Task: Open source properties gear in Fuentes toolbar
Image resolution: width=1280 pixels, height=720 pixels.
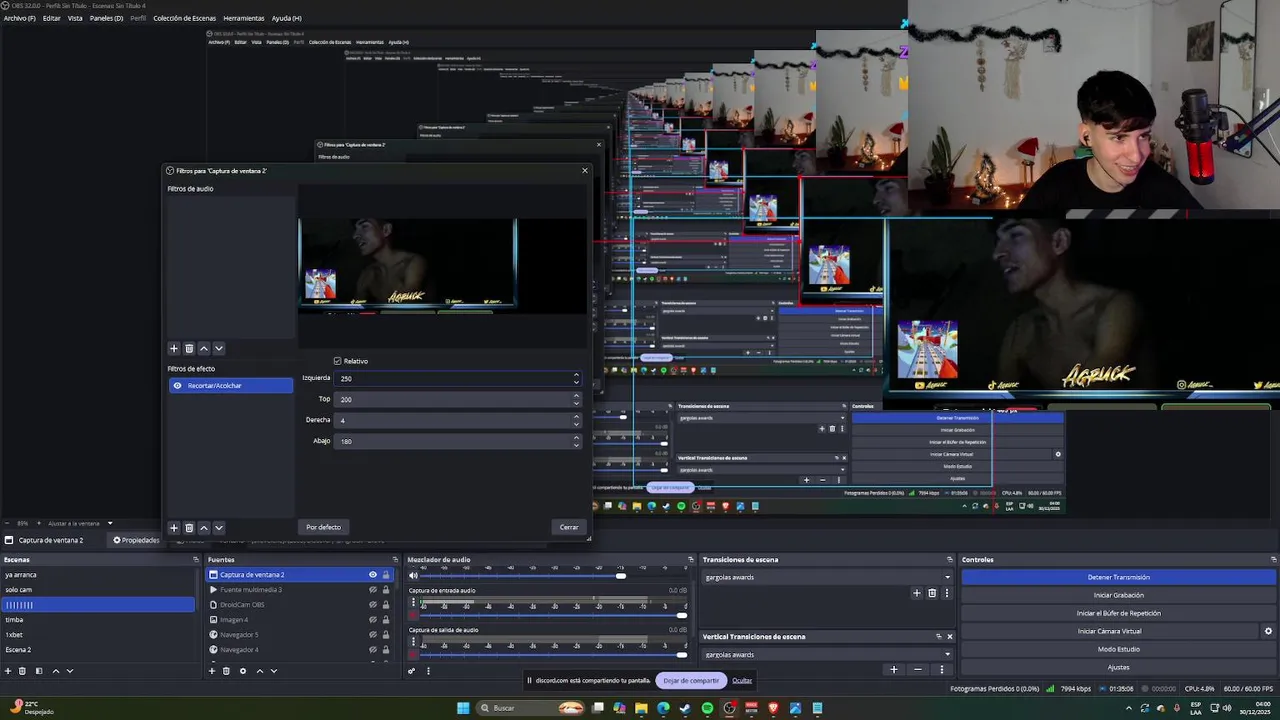Action: point(243,671)
